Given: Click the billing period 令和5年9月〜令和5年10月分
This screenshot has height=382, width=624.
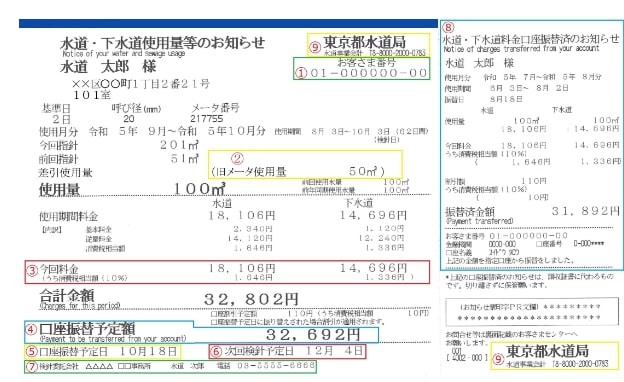Looking at the screenshot, I should (x=177, y=131).
